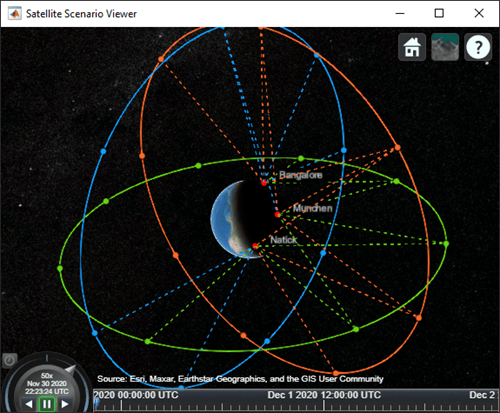Click the speed shuttle ring pointer

[71, 369]
